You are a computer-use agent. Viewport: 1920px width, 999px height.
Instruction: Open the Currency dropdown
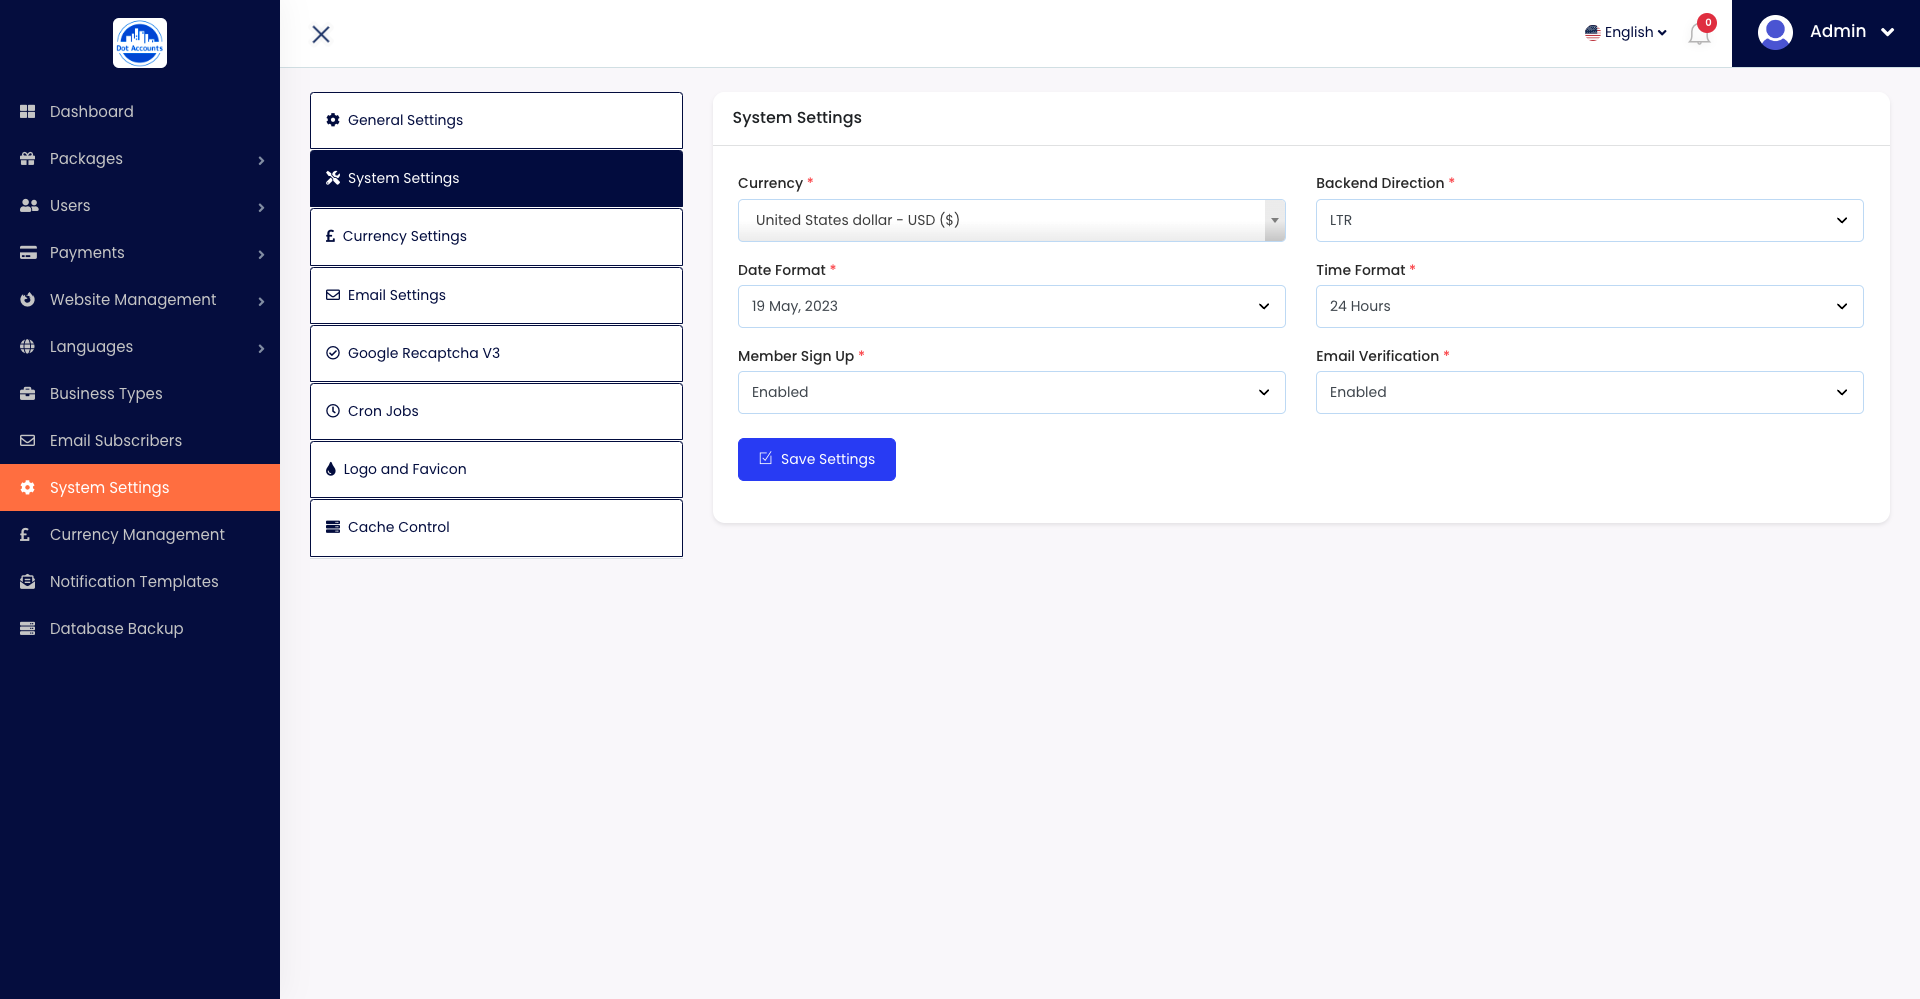(1011, 220)
